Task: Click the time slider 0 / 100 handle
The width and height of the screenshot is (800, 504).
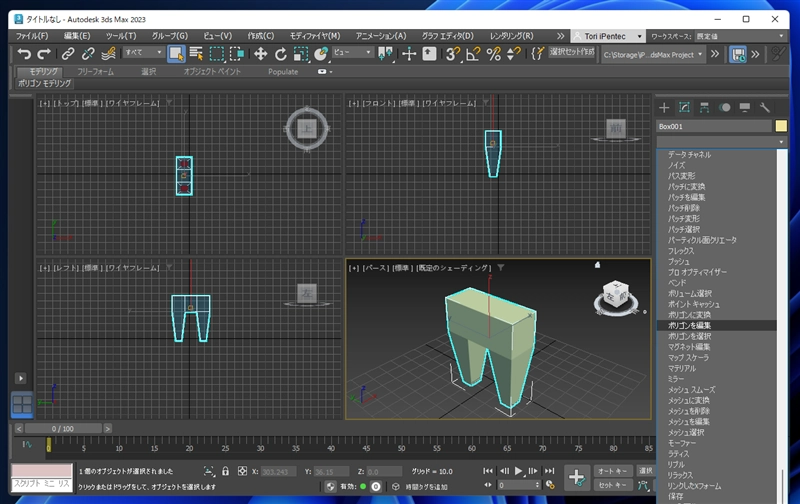Action: point(63,429)
